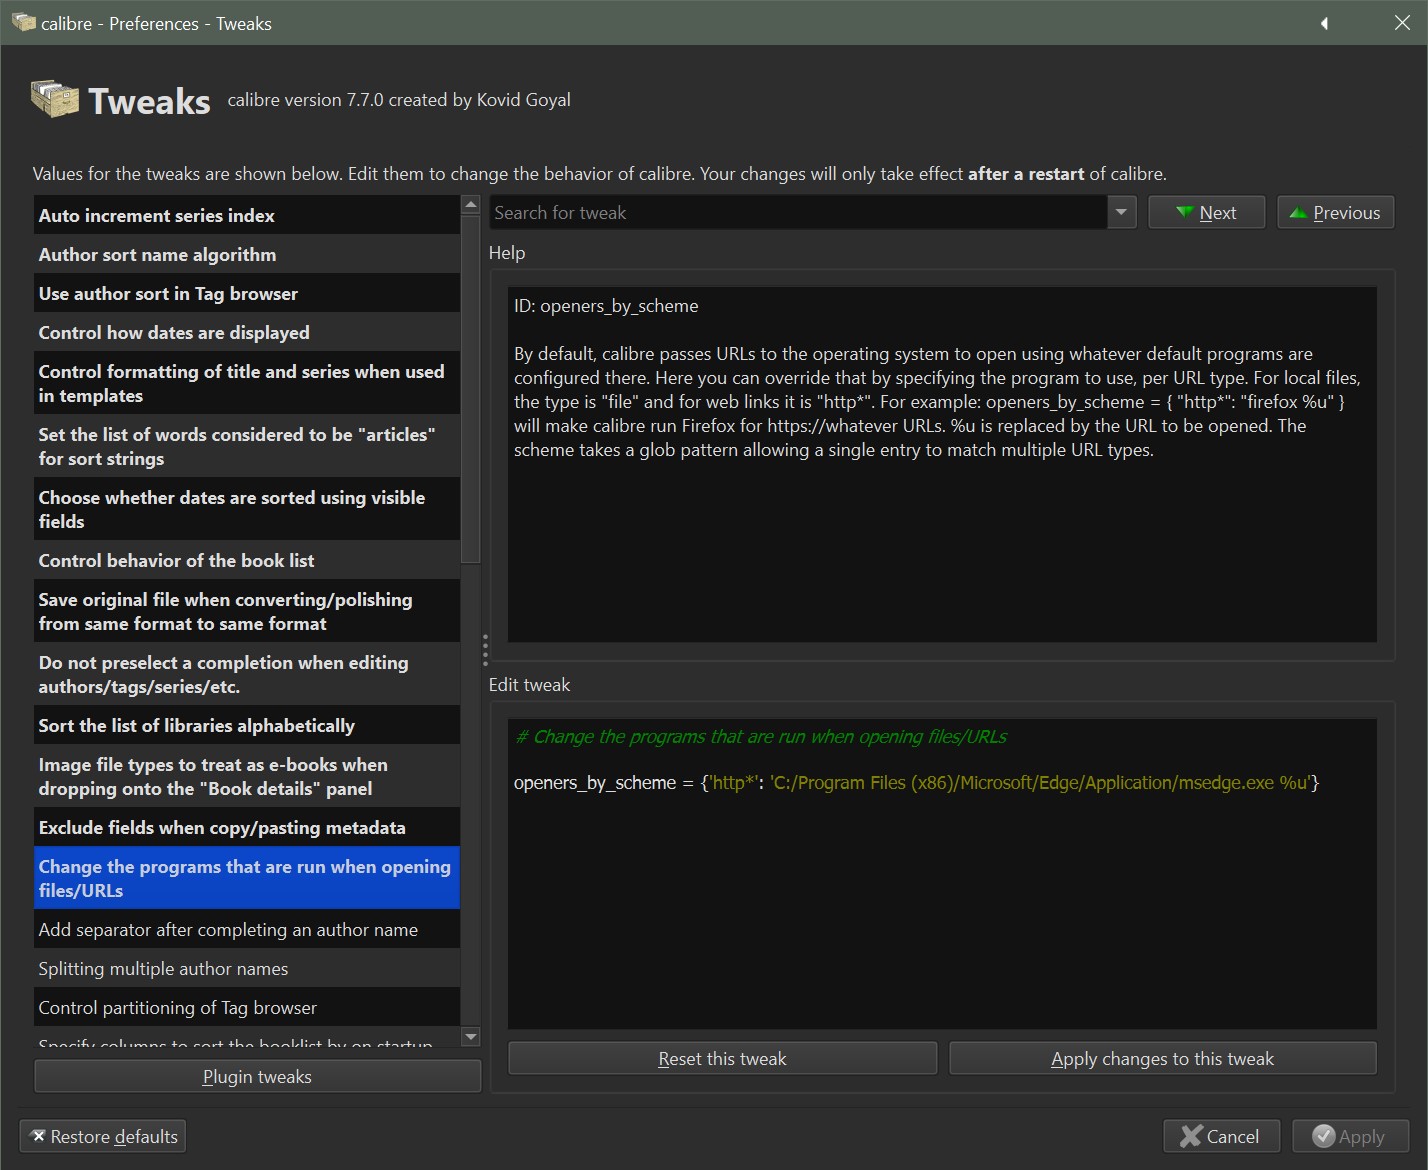Restore defaults for all tweaks
This screenshot has width=1428, height=1170.
pyautogui.click(x=103, y=1136)
